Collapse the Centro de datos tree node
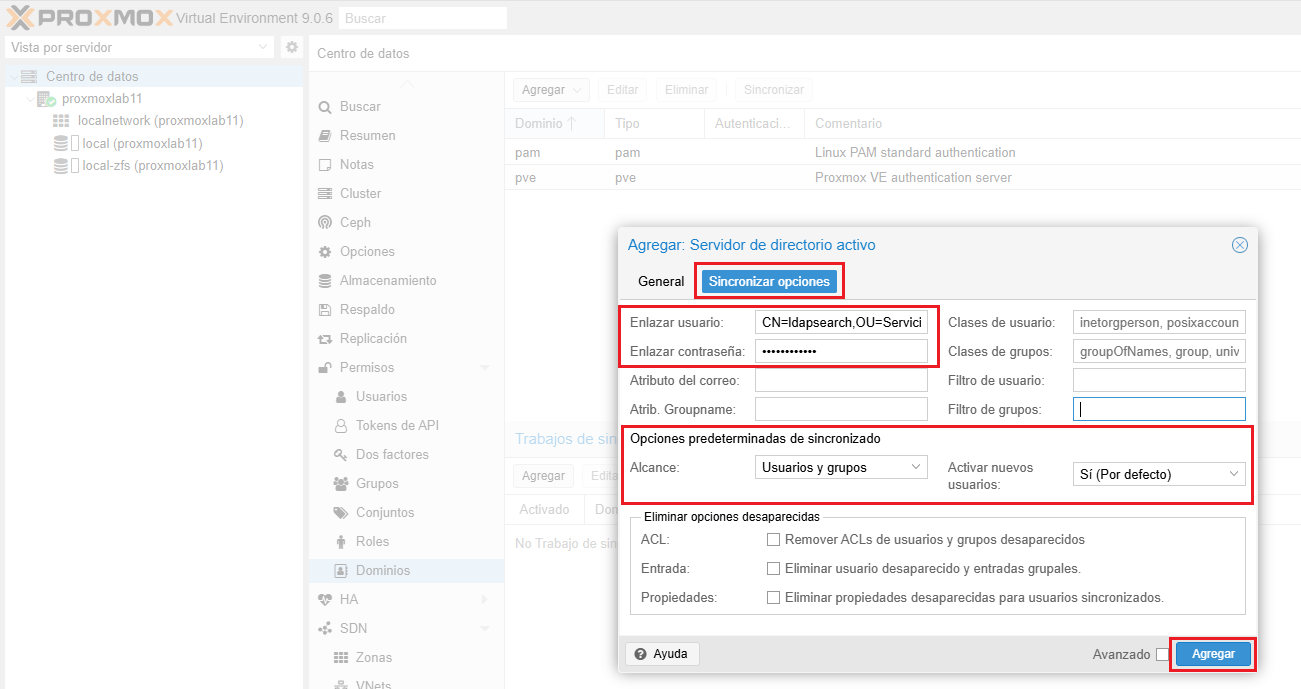Viewport: 1301px width, 689px height. click(x=14, y=76)
